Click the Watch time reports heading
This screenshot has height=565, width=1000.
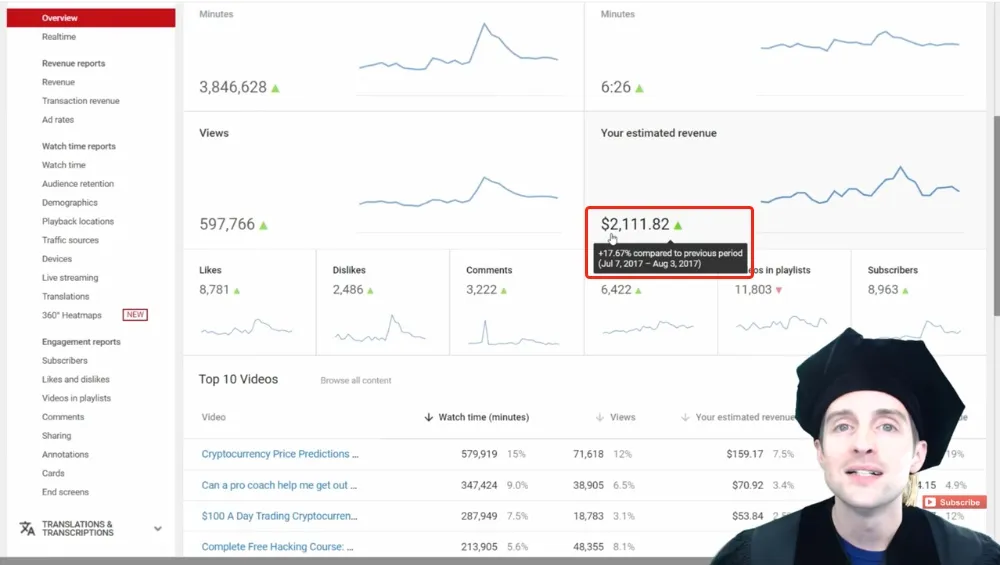[x=78, y=147]
